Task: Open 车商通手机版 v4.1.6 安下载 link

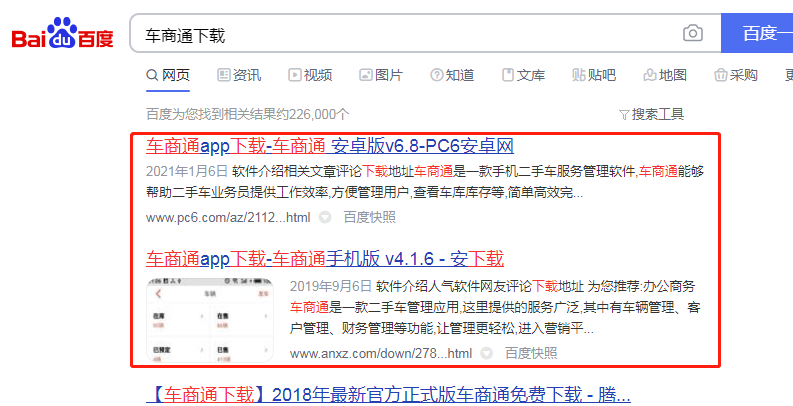Action: pyautogui.click(x=325, y=258)
